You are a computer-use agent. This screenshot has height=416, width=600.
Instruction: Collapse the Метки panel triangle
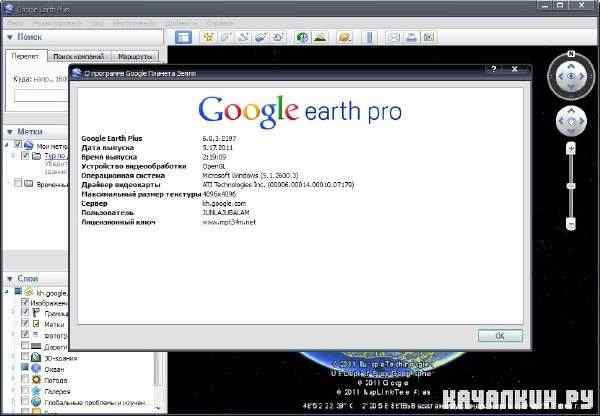(x=10, y=132)
